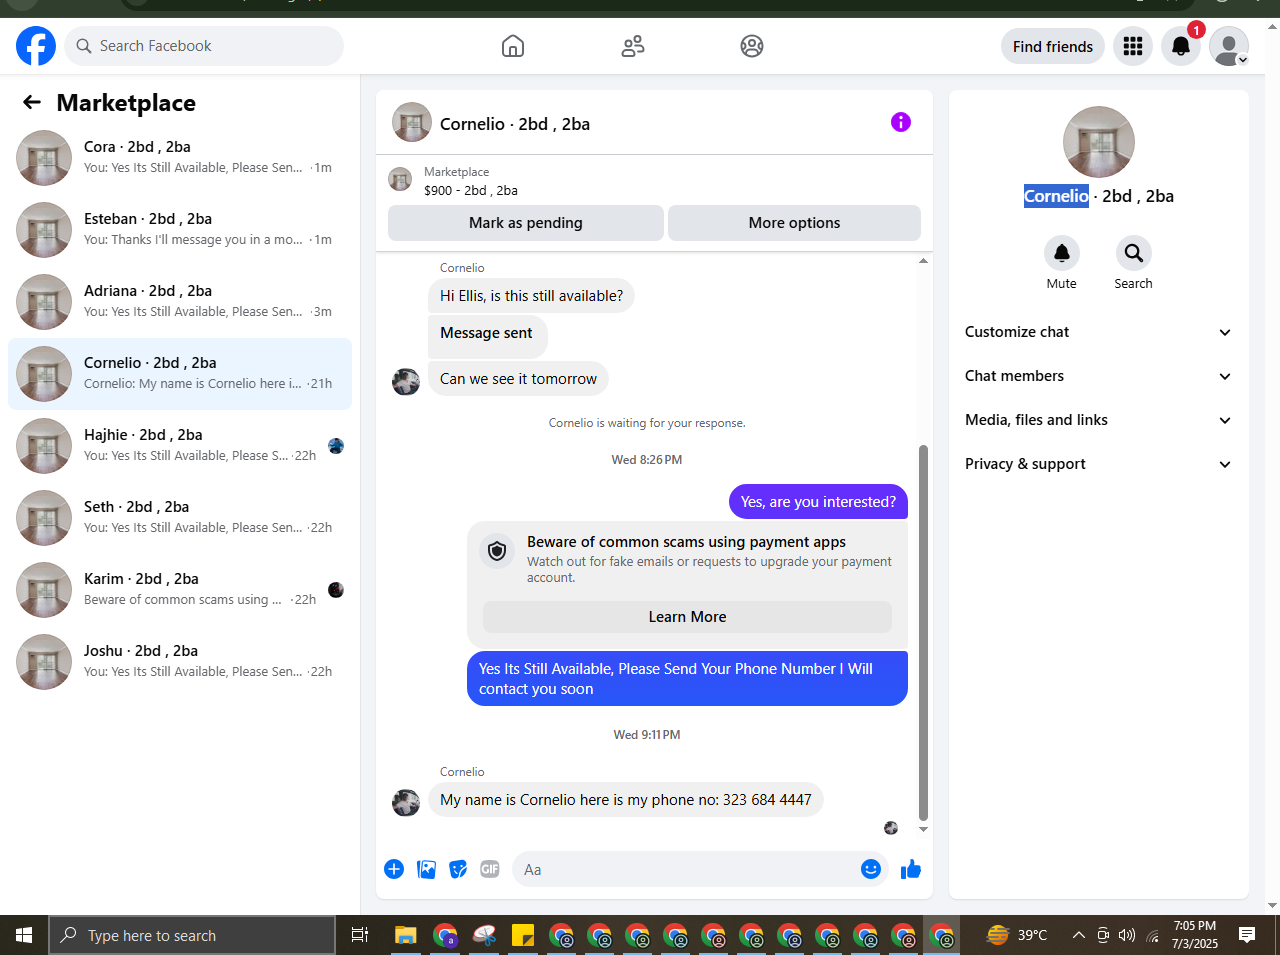The width and height of the screenshot is (1280, 955).
Task: Click Mark as pending button
Action: pyautogui.click(x=526, y=223)
